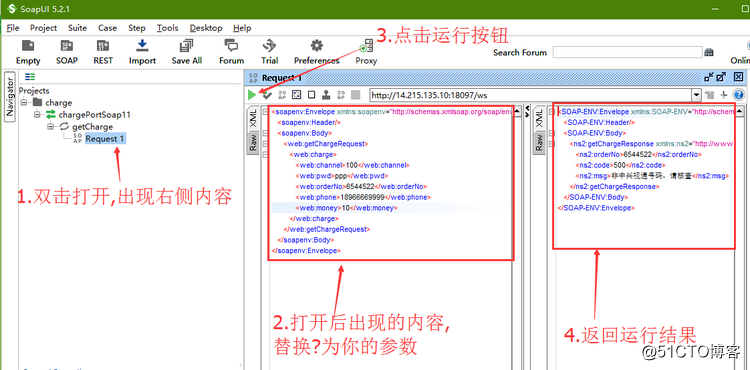Click the endpoint URL field
This screenshot has width=750, height=370.
click(x=530, y=95)
